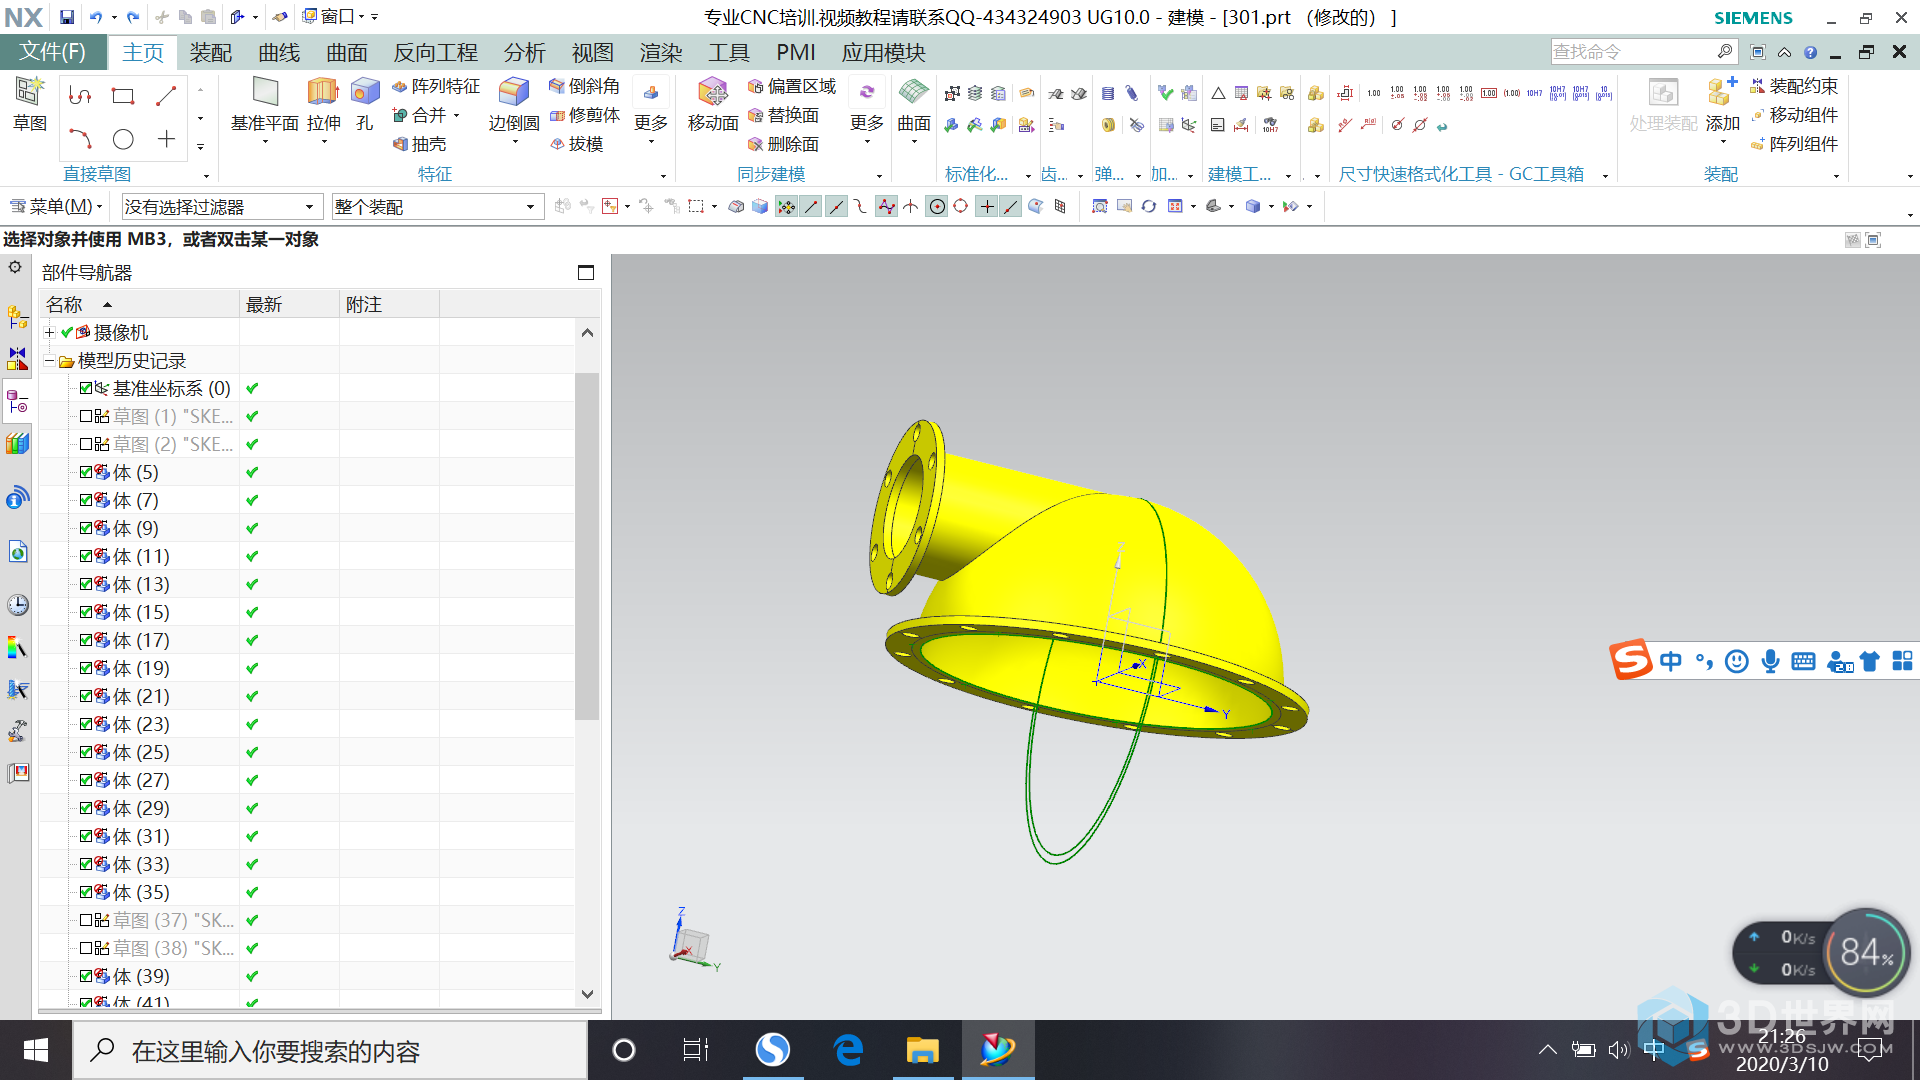1920x1080 pixels.
Task: Open the 文件(F) menu
Action: (x=52, y=52)
